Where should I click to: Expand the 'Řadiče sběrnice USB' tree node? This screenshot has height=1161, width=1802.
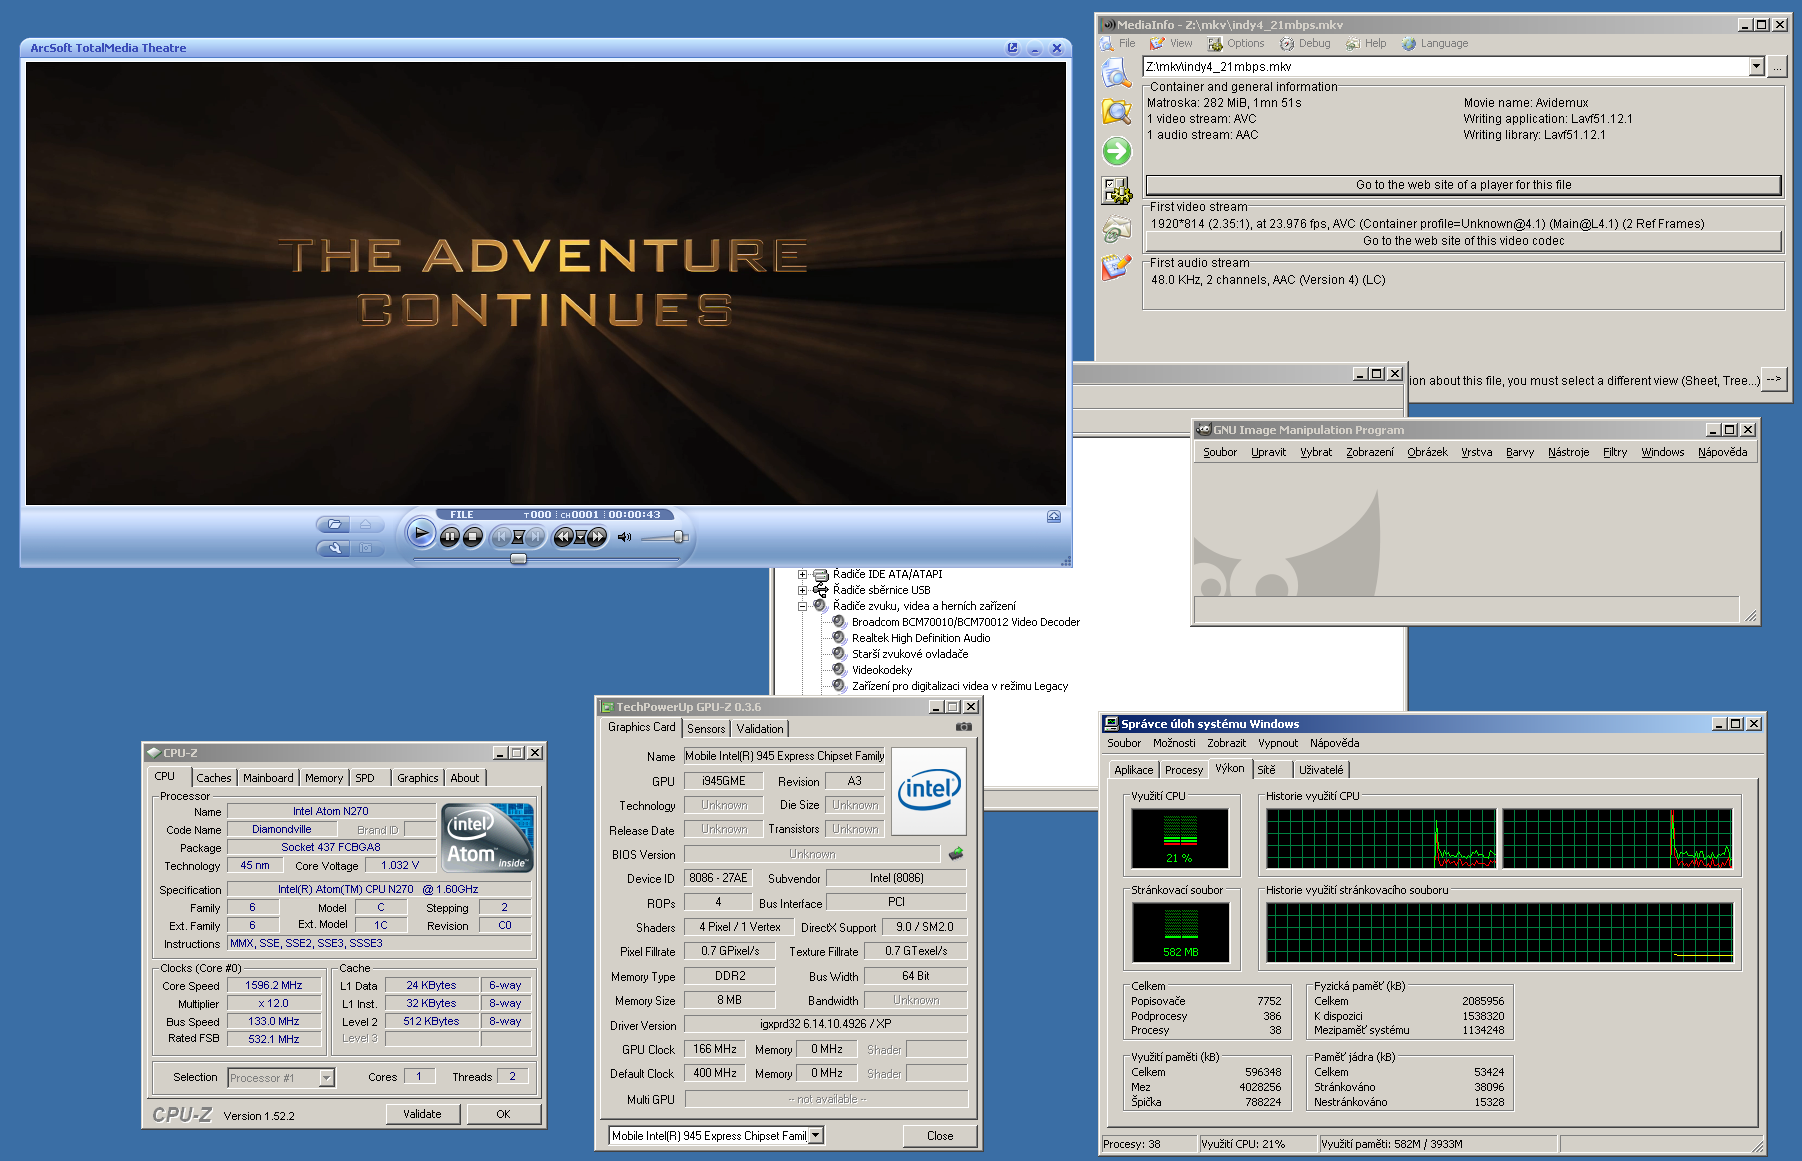tap(802, 590)
